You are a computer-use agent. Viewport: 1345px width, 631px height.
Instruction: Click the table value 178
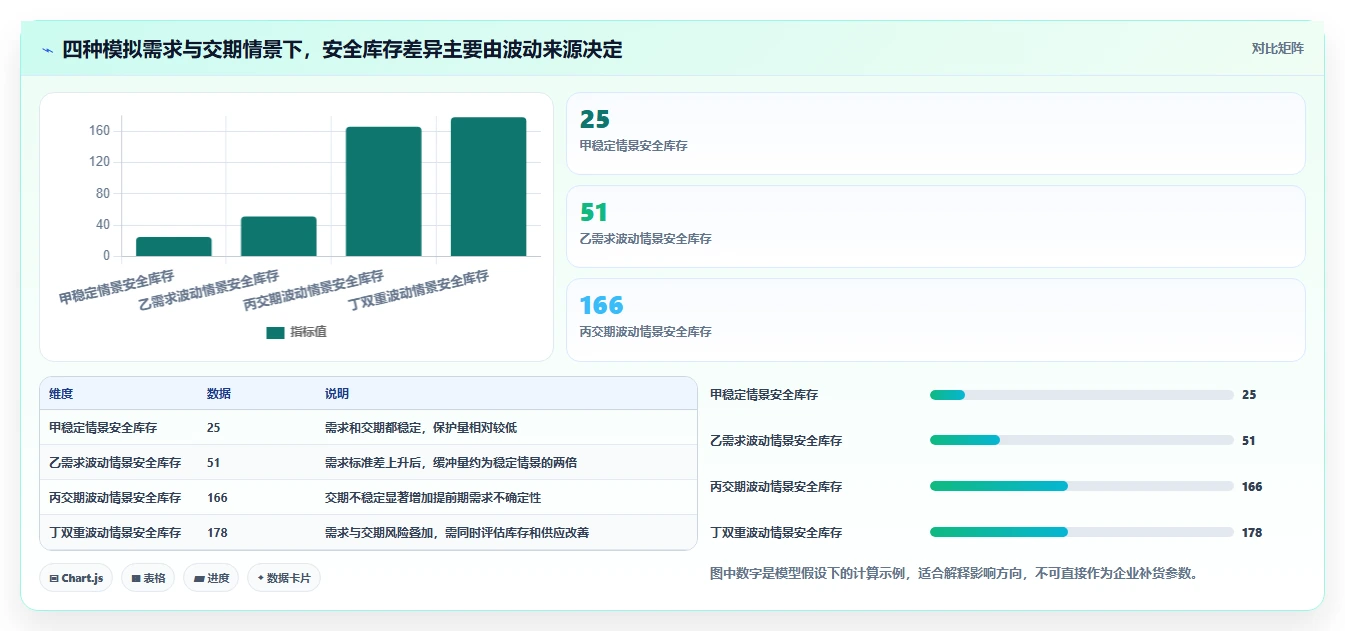pos(217,533)
